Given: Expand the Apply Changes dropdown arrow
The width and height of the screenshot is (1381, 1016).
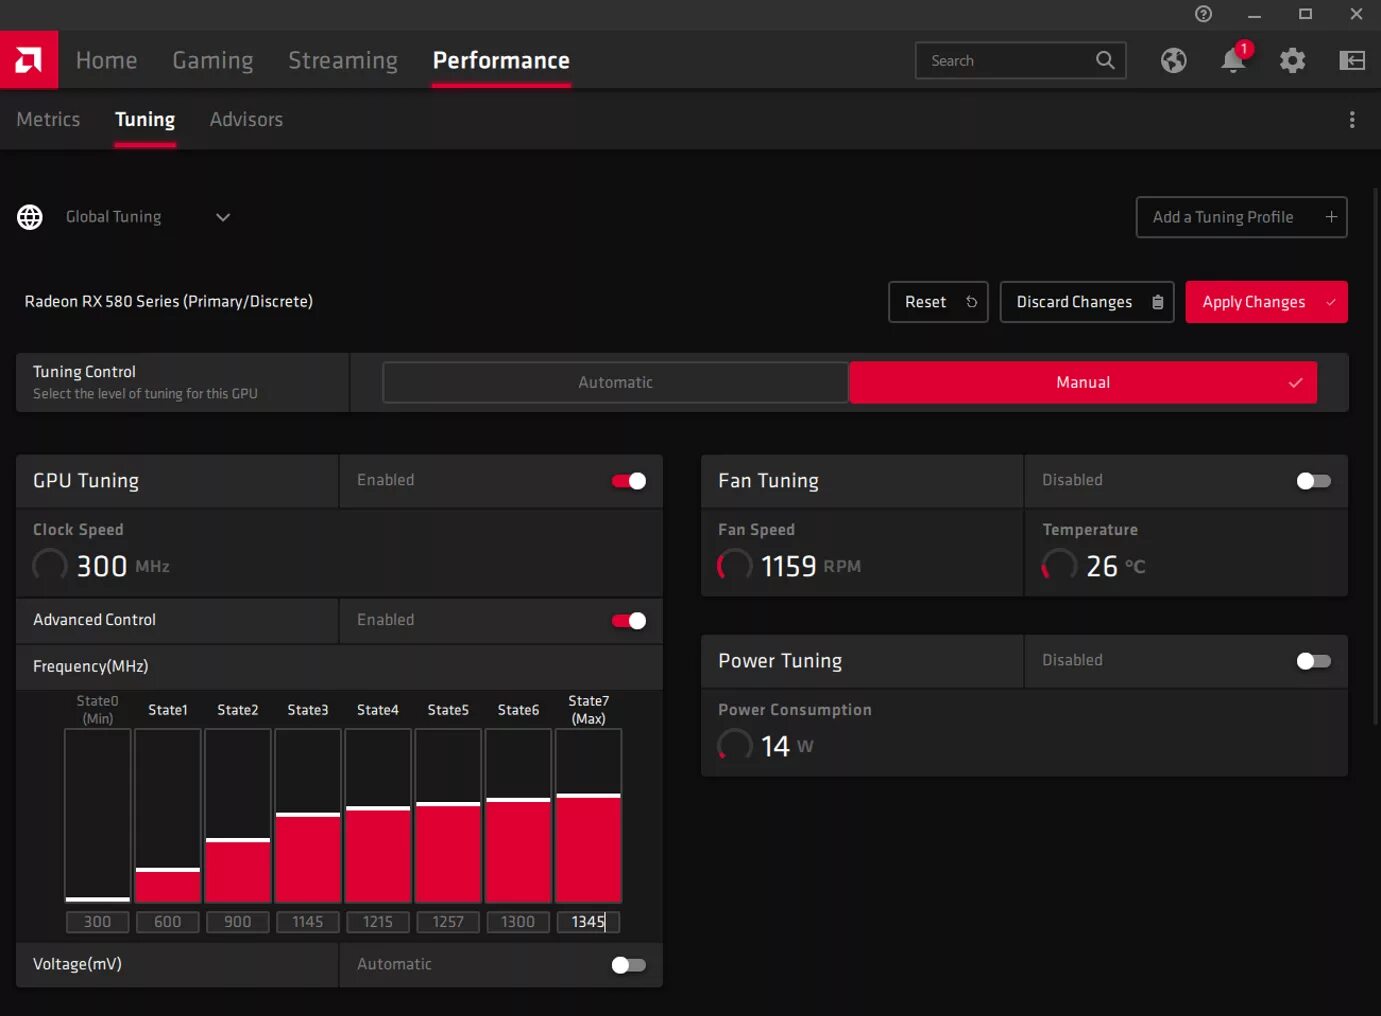Looking at the screenshot, I should pyautogui.click(x=1330, y=302).
